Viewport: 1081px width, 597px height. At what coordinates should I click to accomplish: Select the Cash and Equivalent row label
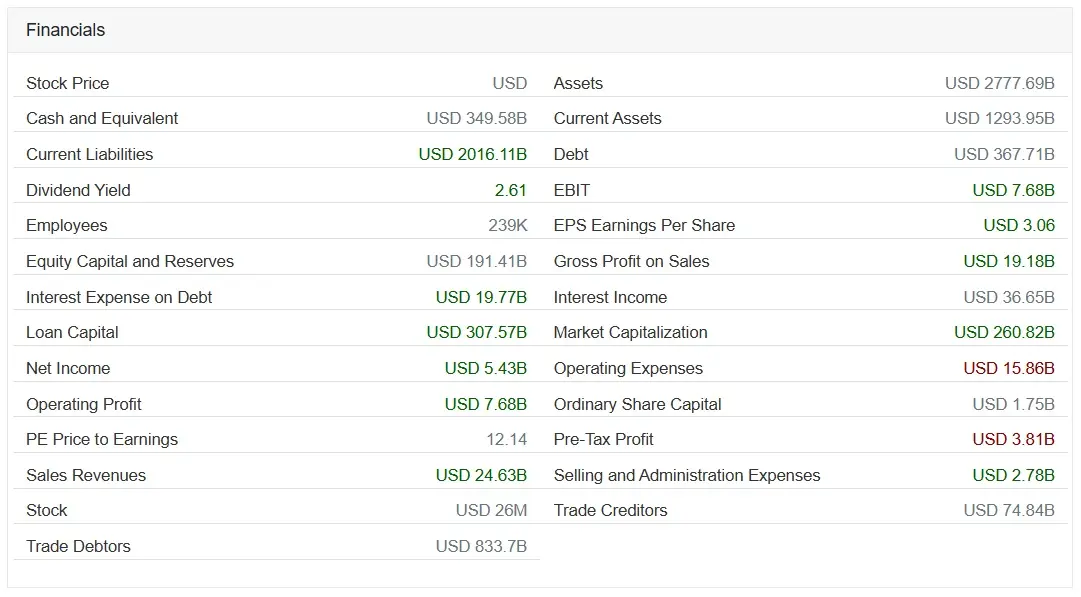102,119
